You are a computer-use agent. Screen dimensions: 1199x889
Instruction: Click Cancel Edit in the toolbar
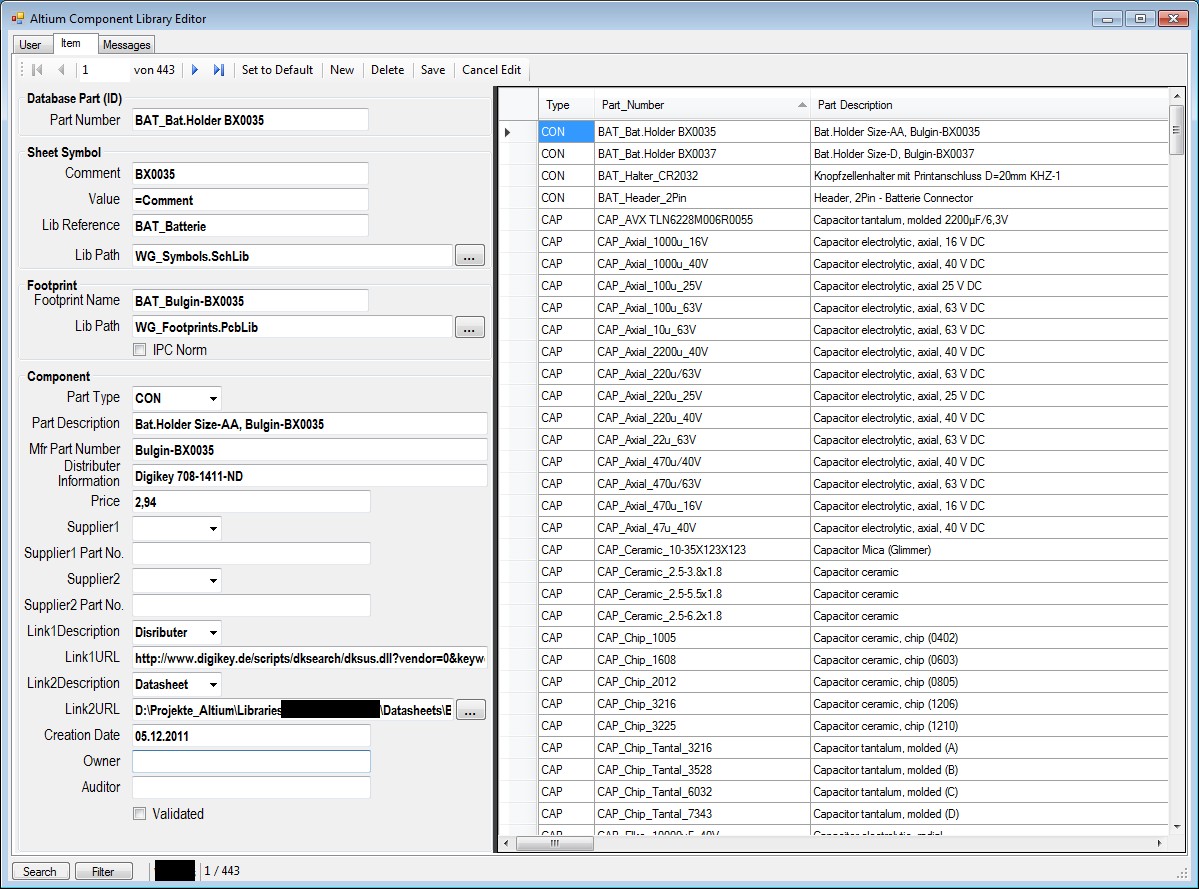pyautogui.click(x=491, y=70)
